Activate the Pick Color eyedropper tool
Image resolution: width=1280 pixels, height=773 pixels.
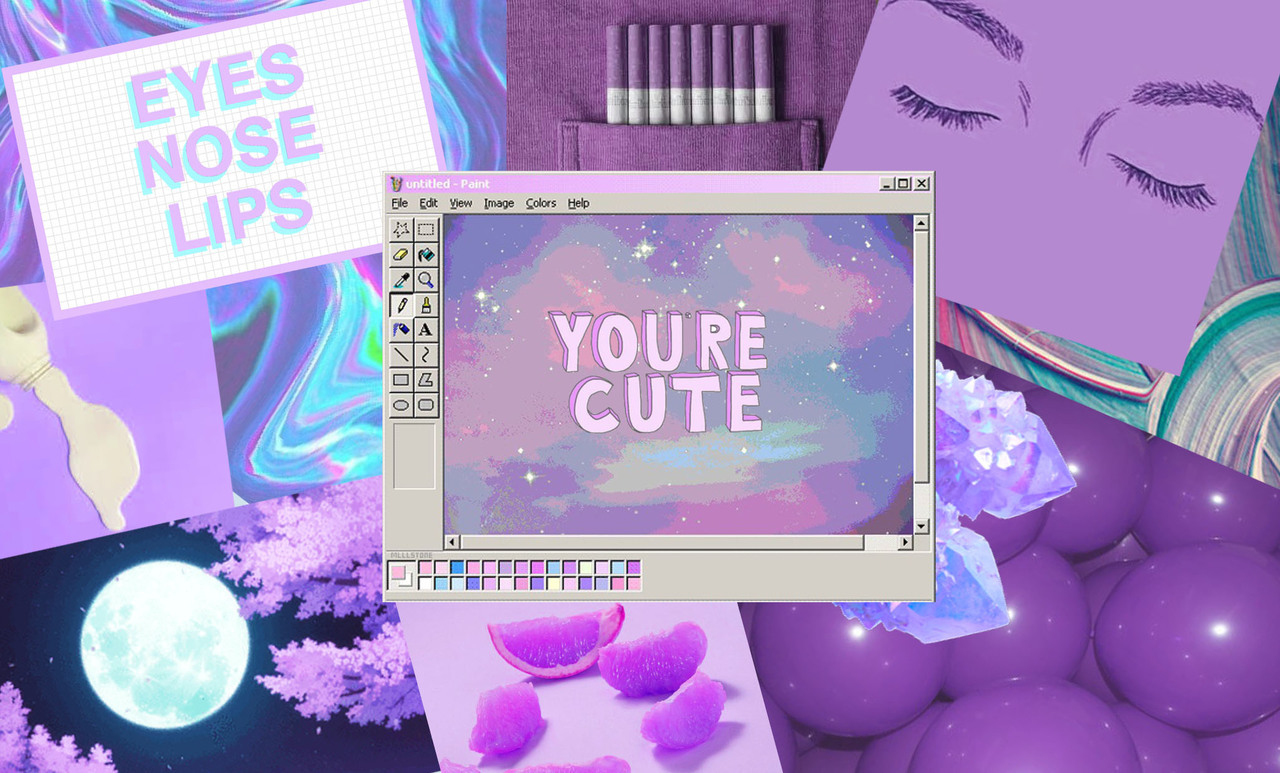tap(401, 279)
